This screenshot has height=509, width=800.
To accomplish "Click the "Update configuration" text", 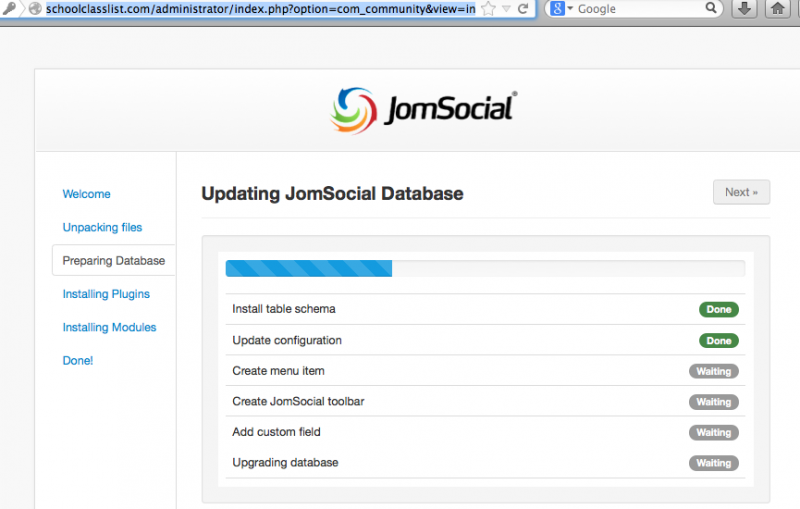I will pyautogui.click(x=287, y=340).
